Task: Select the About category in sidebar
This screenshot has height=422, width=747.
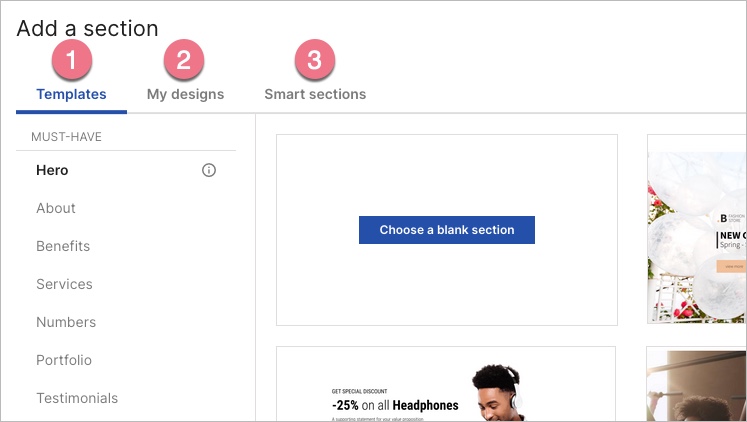Action: click(56, 208)
